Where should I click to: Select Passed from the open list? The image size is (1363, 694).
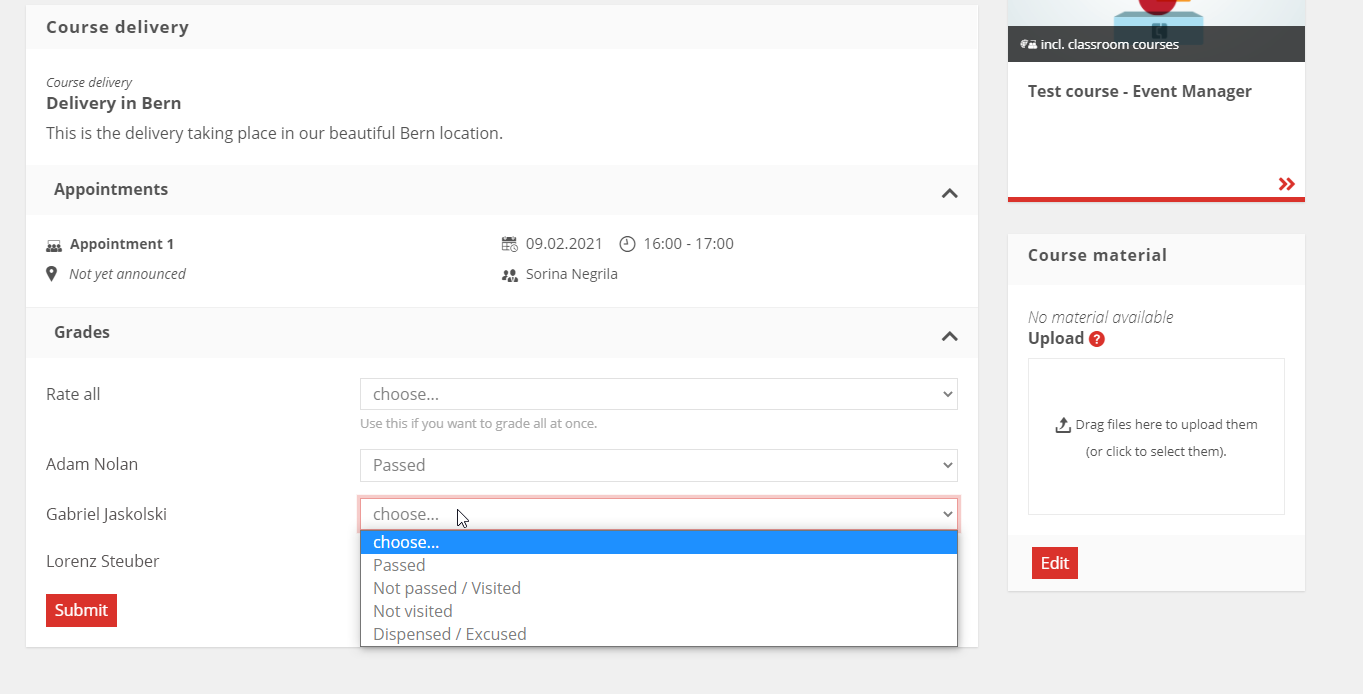pyautogui.click(x=399, y=565)
